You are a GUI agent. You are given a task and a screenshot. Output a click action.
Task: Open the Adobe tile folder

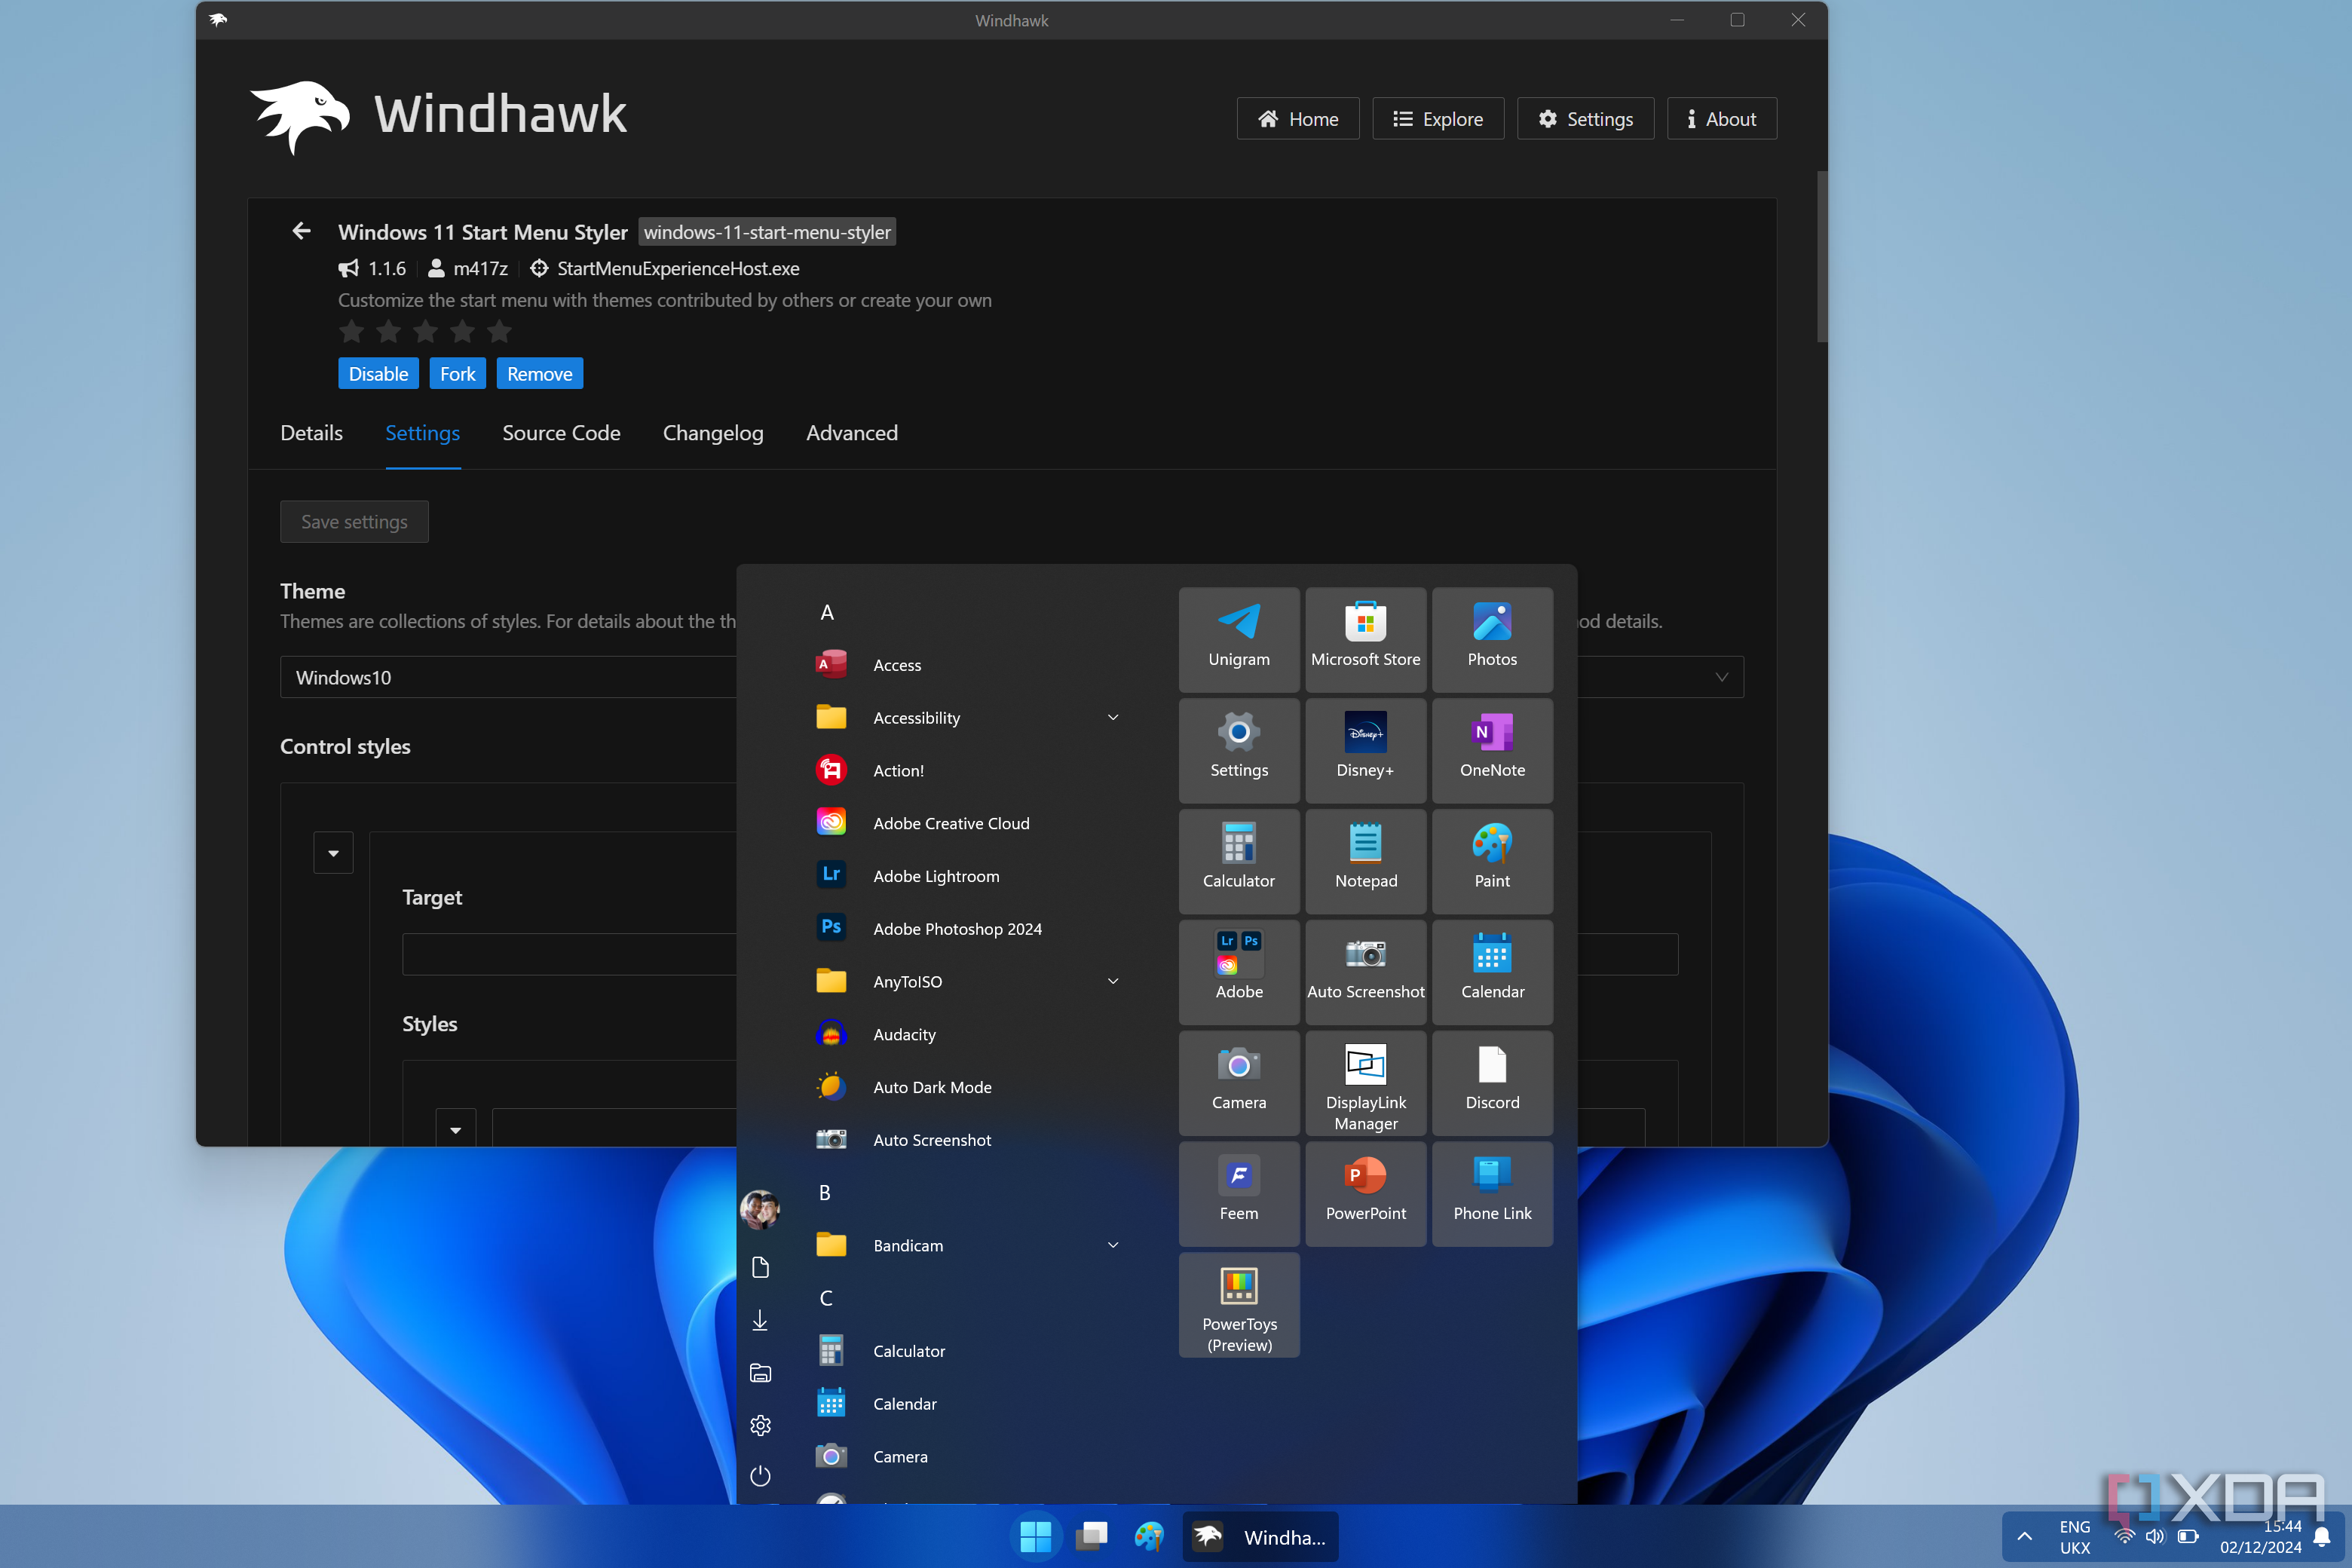1239,972
